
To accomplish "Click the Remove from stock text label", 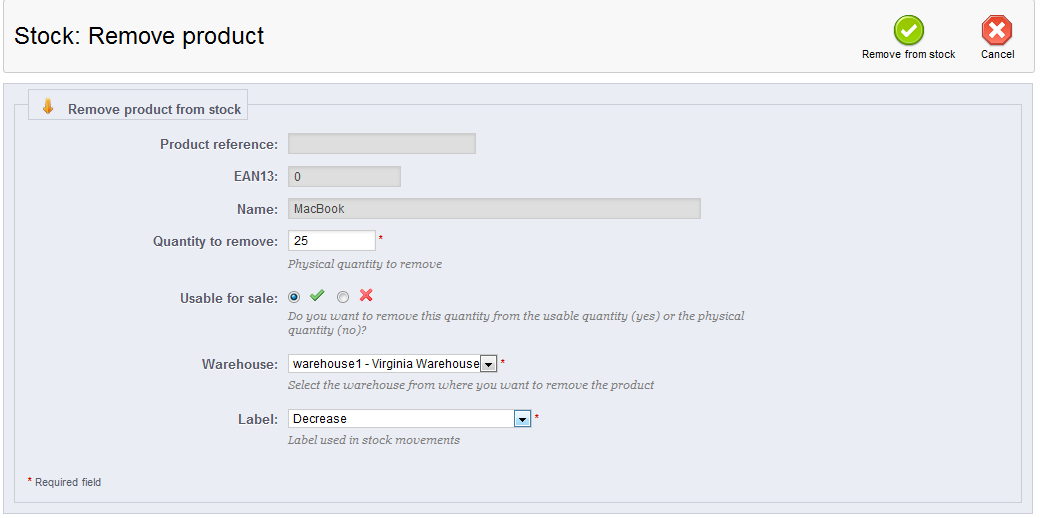I will click(x=908, y=55).
